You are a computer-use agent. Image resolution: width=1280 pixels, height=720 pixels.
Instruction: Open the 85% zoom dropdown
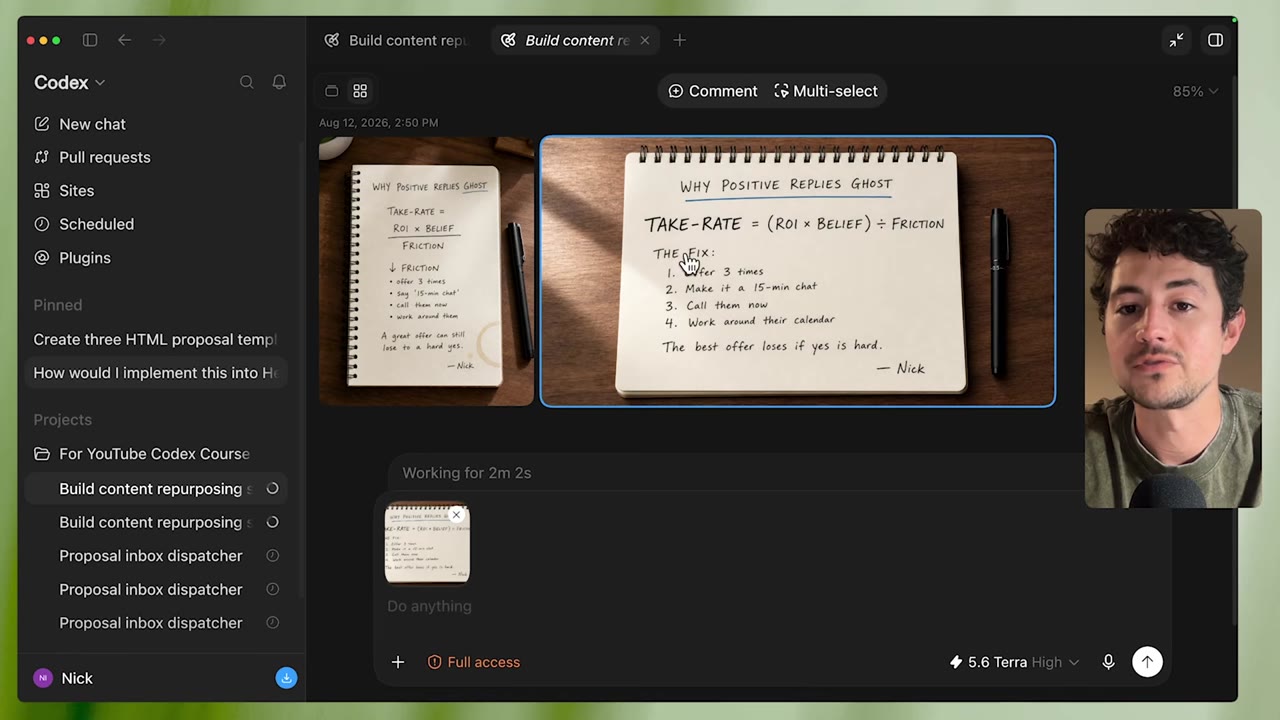click(1195, 91)
